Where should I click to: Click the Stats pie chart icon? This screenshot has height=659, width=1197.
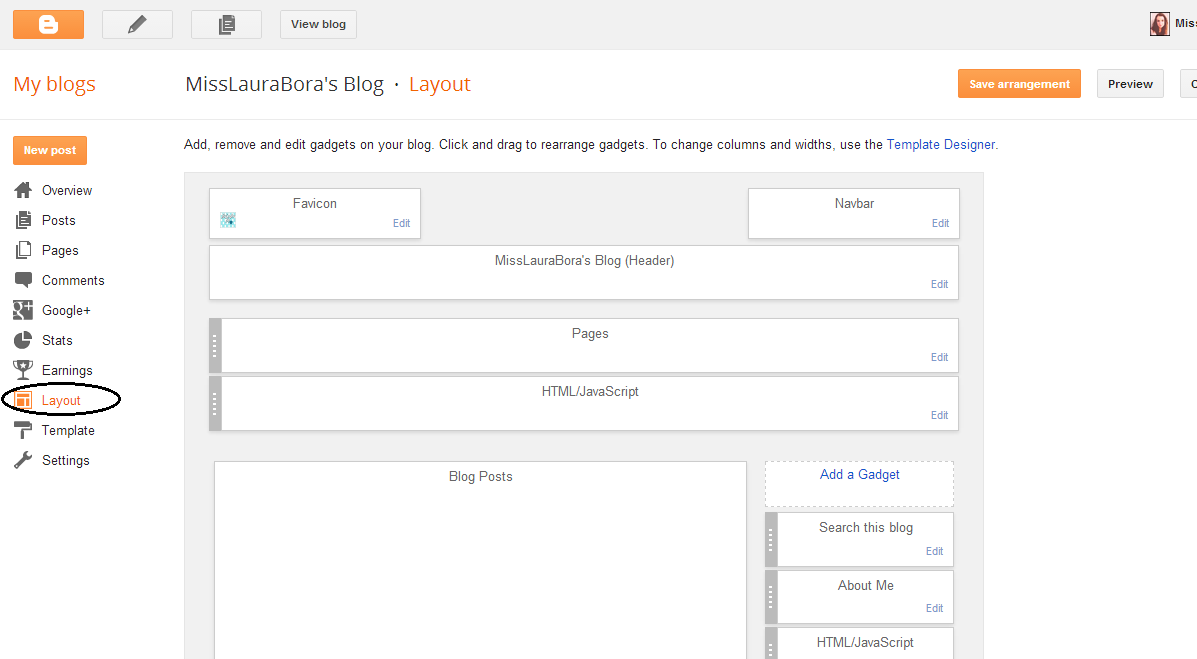[x=23, y=340]
